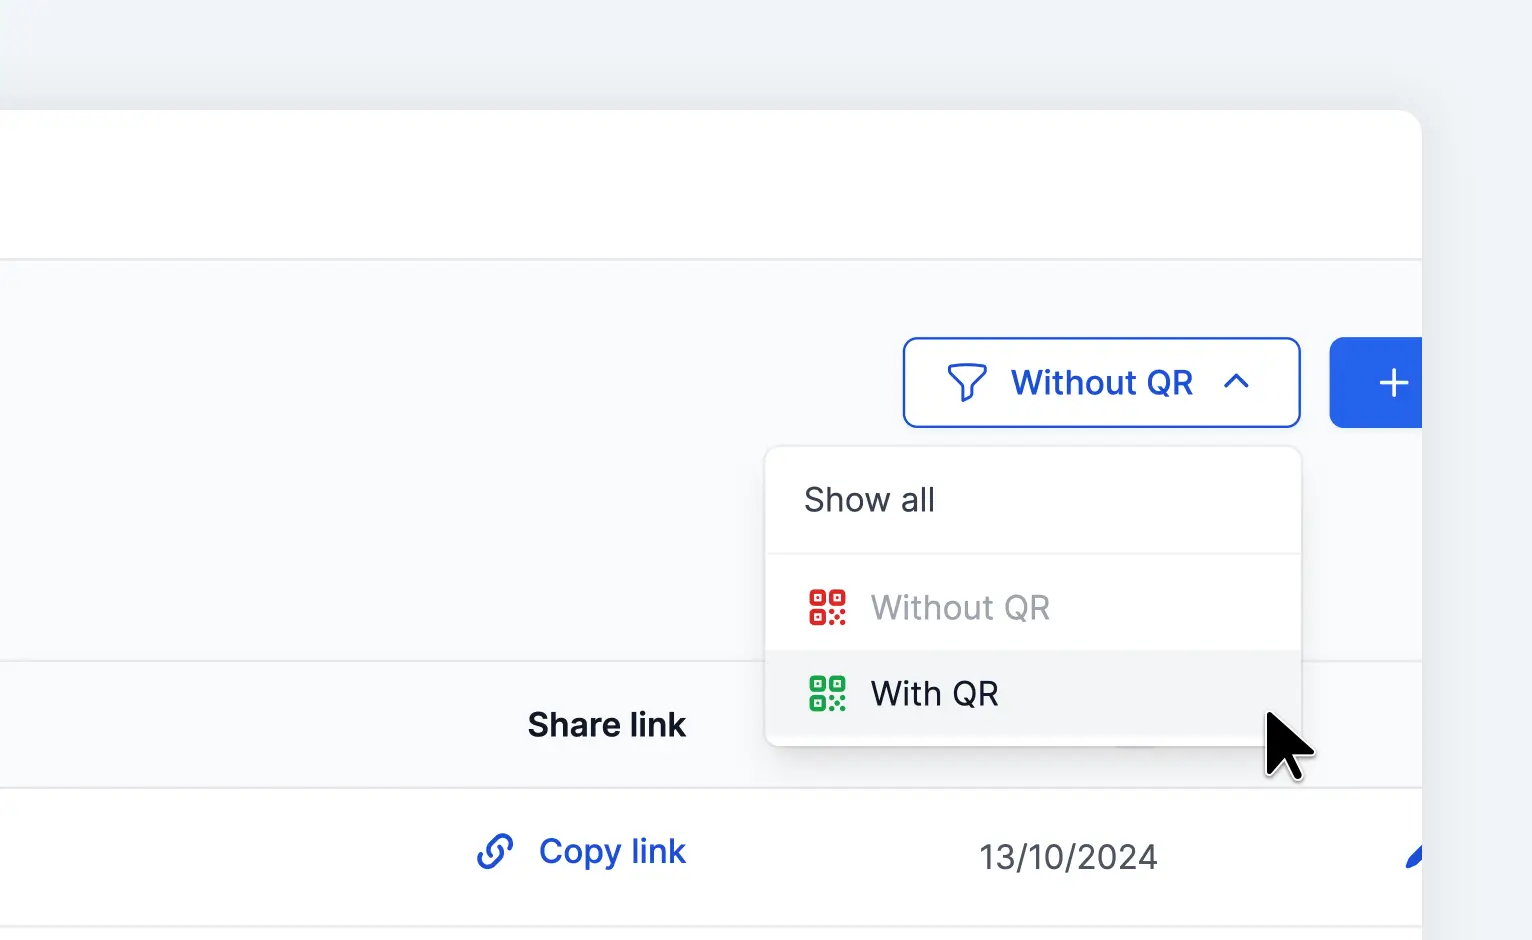Open the Without QR filter dropdown
Screen dimensions: 1532x940
pos(1101,382)
